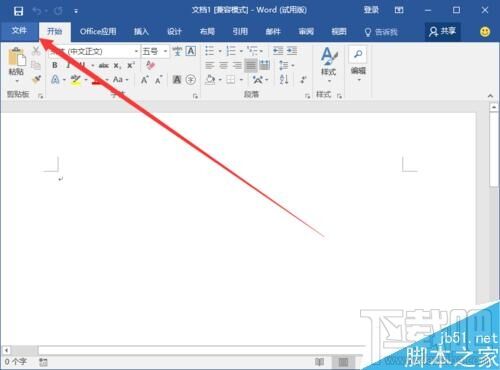Toggle Subscript formatting

point(117,66)
